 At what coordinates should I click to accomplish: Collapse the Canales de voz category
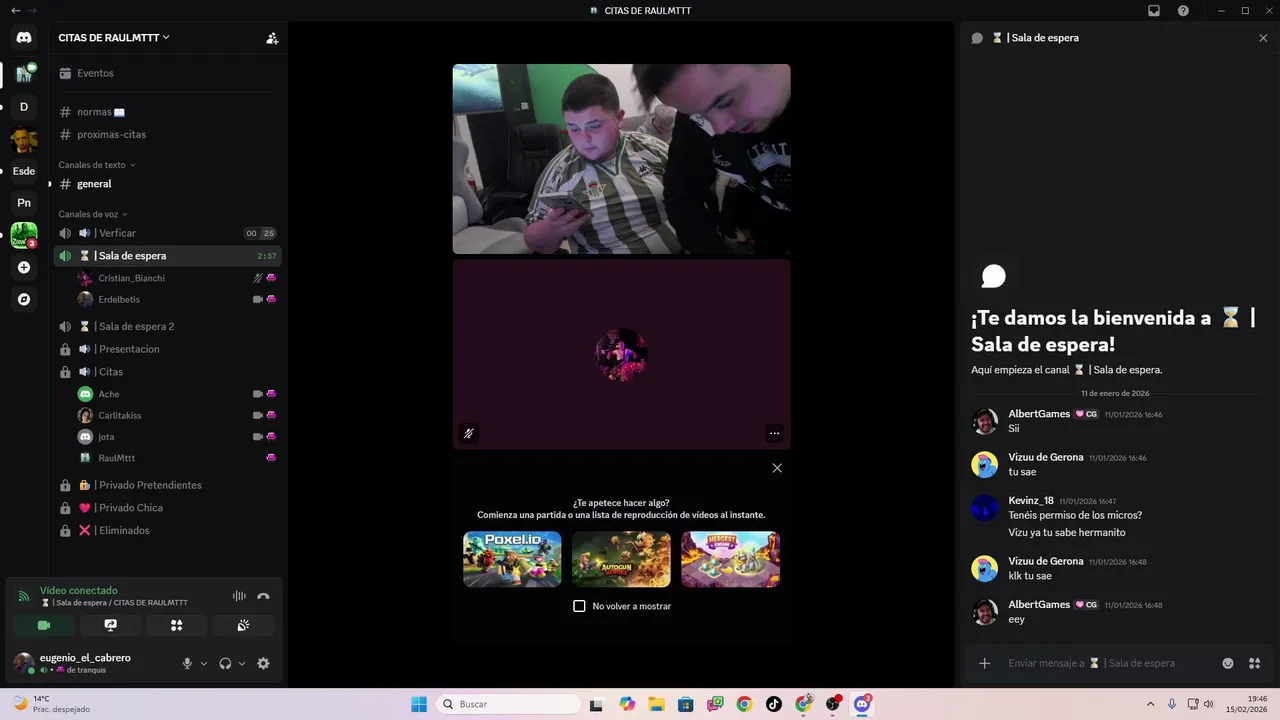93,214
